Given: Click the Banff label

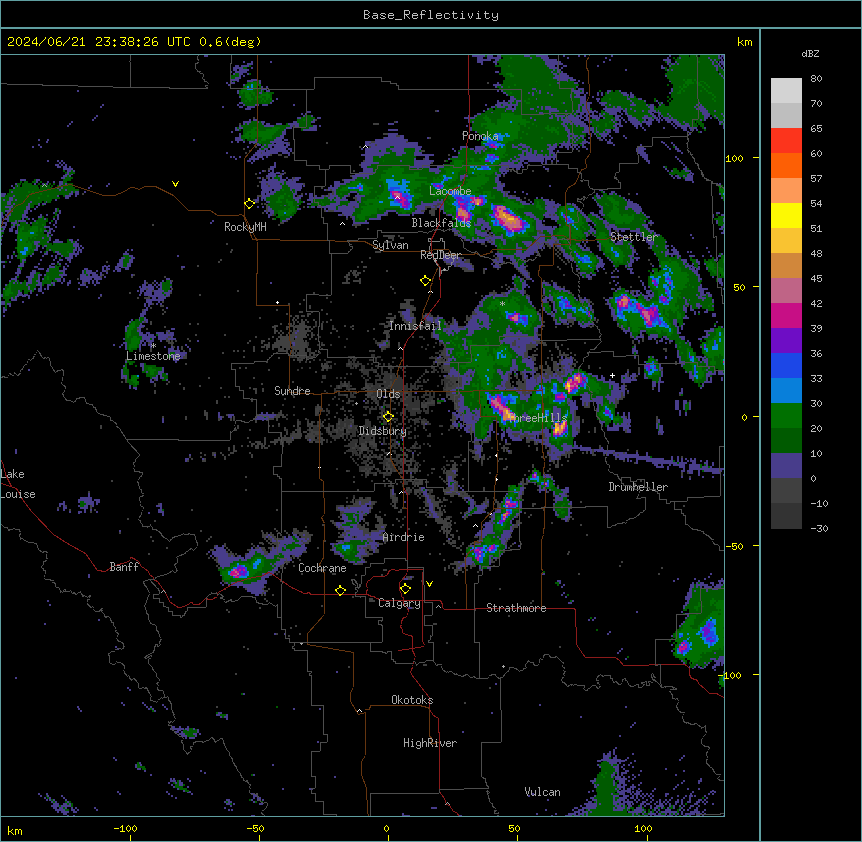Looking at the screenshot, I should tap(124, 567).
